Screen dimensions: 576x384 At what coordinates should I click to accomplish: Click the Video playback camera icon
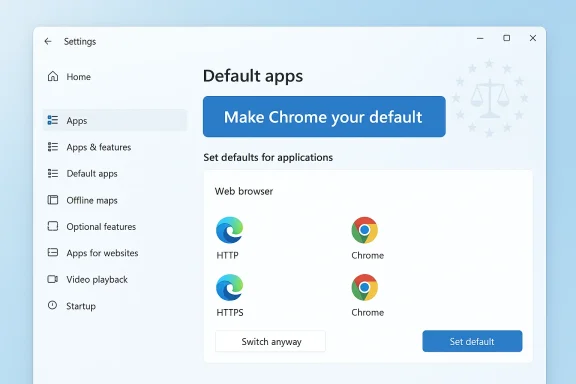(53, 279)
